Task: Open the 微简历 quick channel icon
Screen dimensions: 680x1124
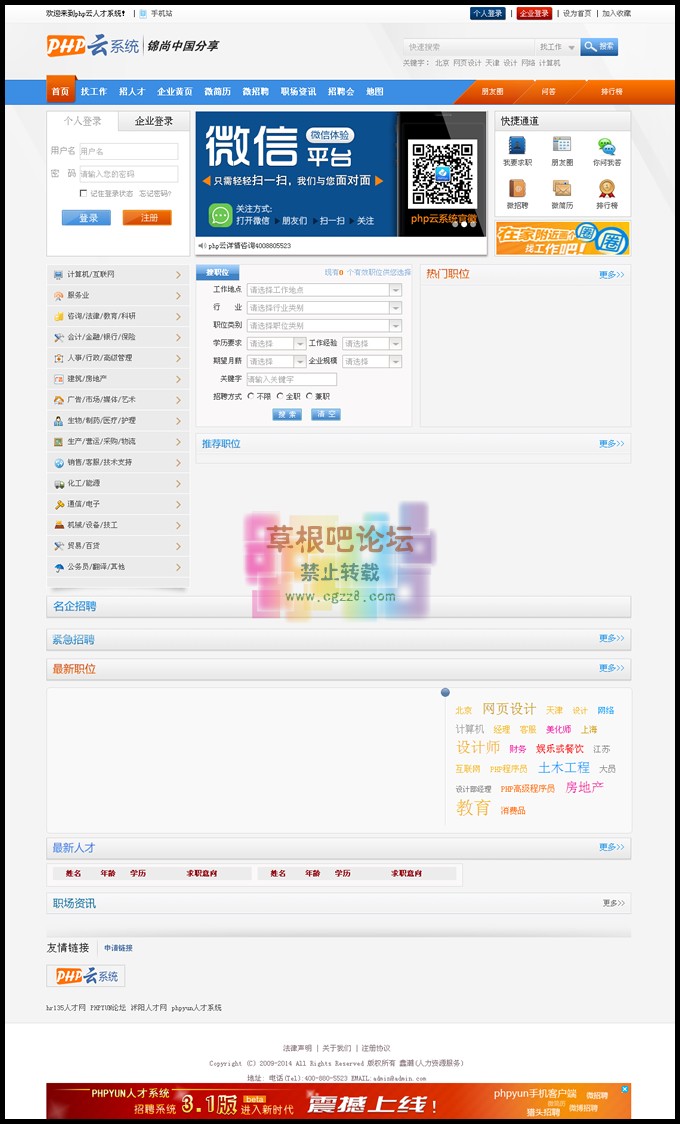Action: click(562, 188)
